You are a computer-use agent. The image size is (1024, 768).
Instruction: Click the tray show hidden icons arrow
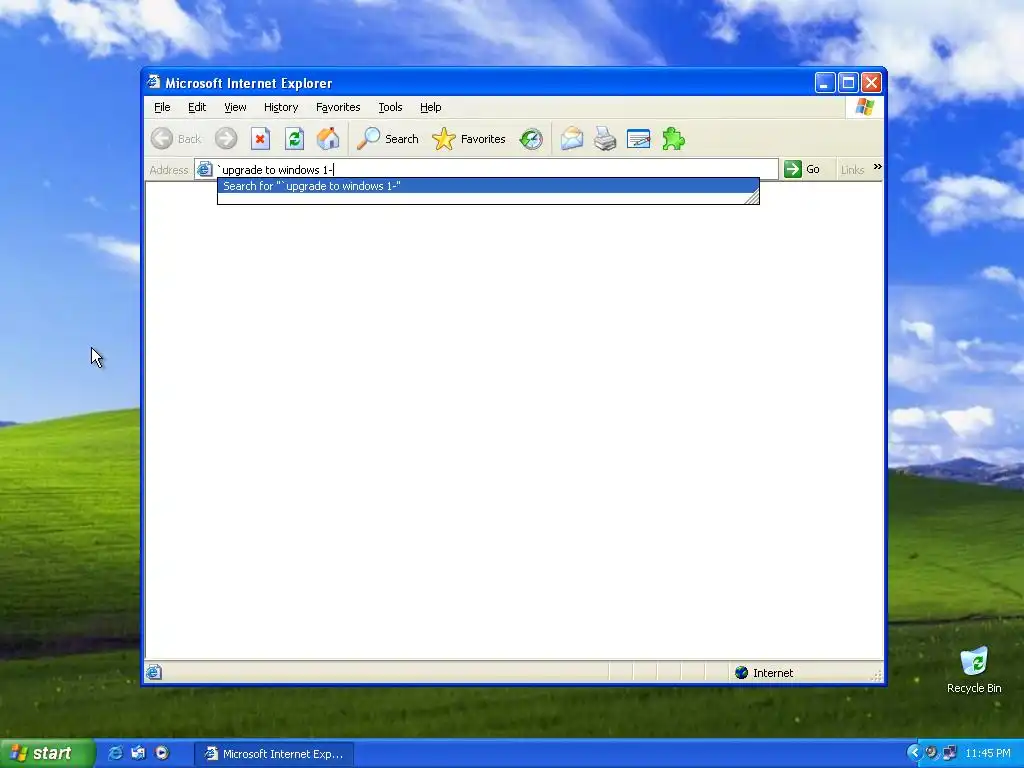tap(914, 753)
